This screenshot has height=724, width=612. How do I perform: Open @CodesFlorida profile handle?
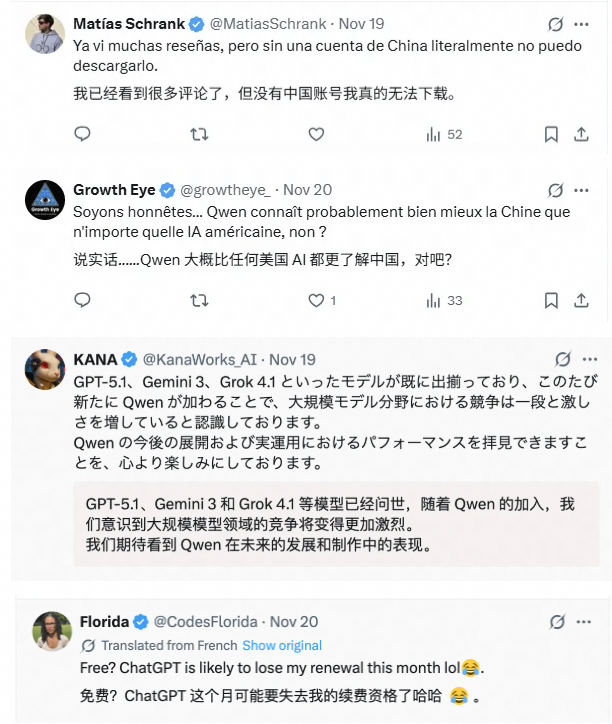(208, 622)
